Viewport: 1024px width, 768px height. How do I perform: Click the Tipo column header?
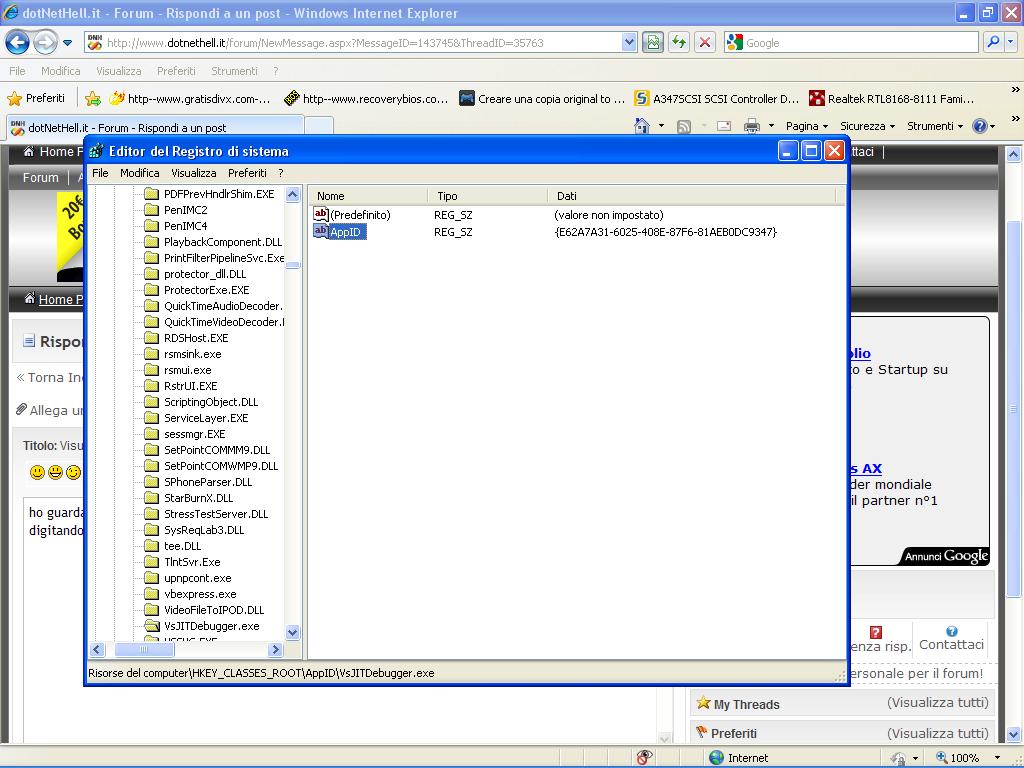click(488, 196)
